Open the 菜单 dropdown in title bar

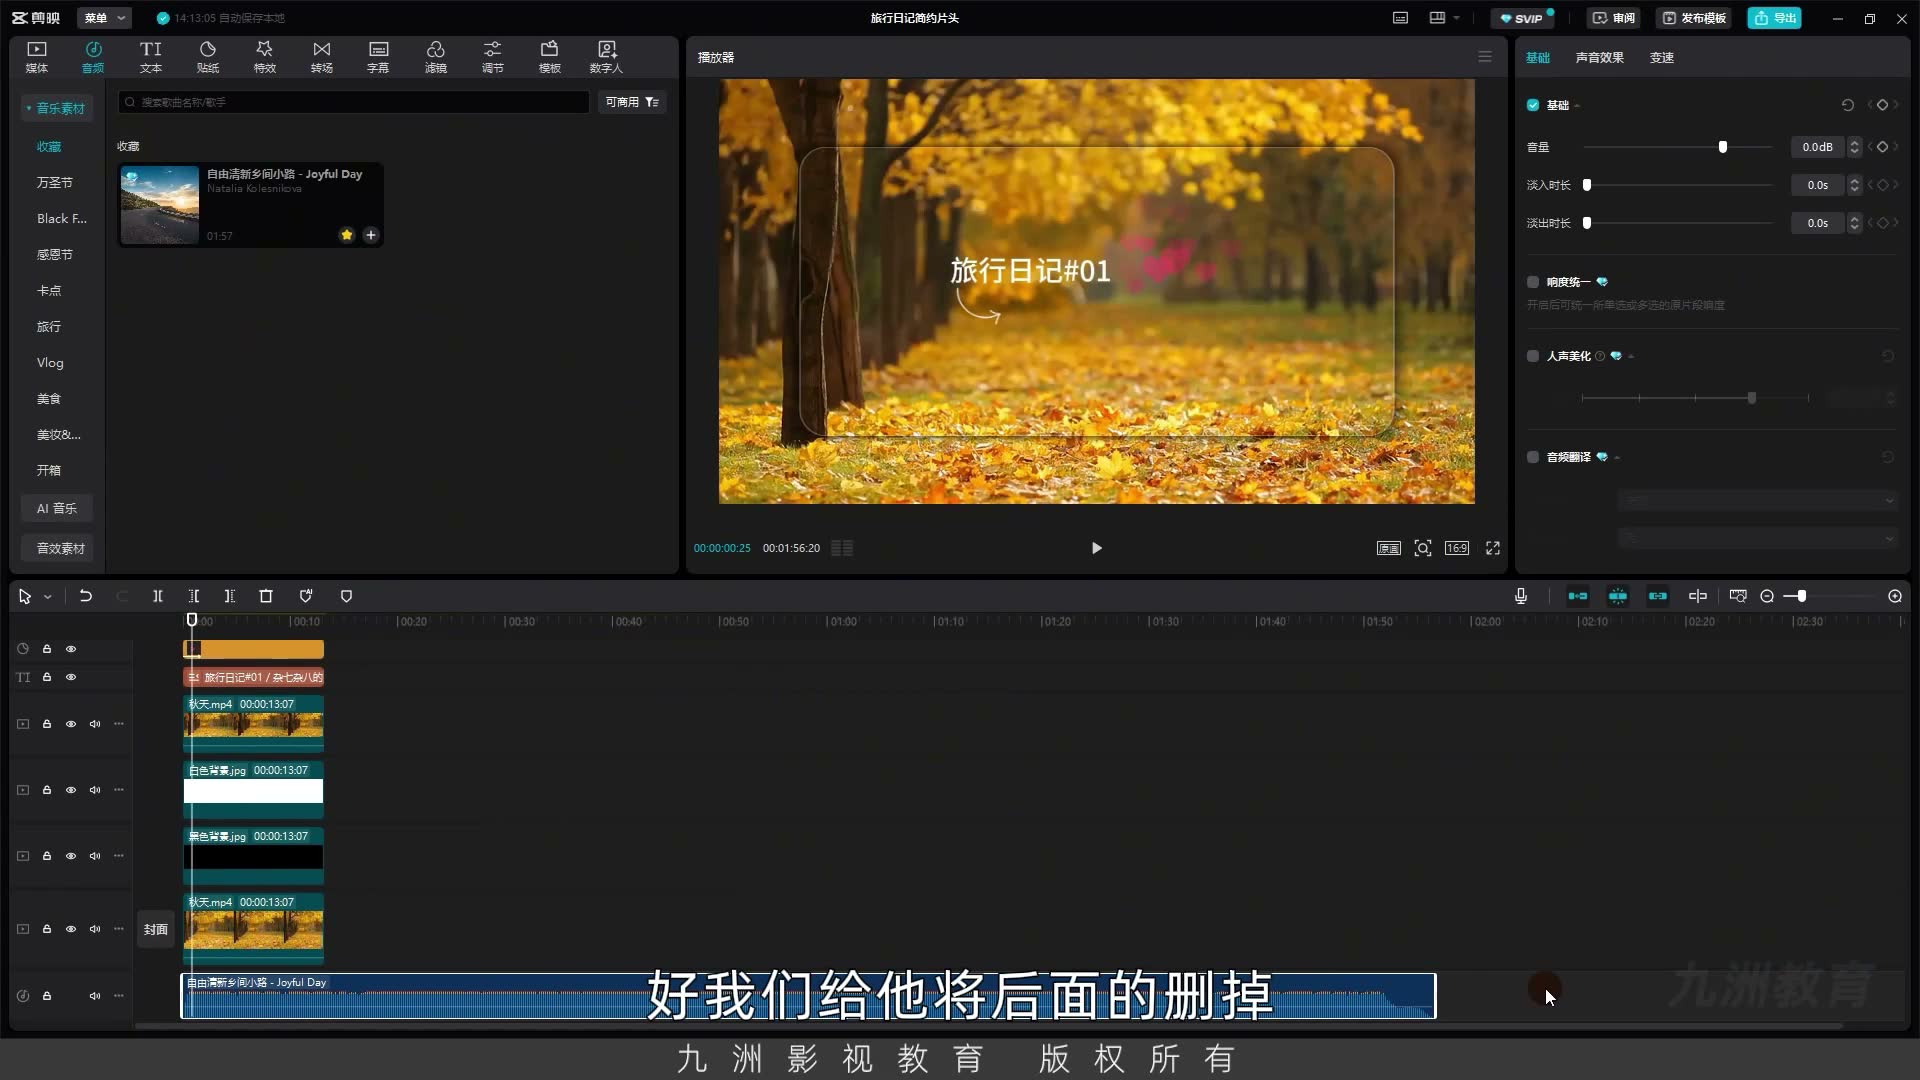tap(106, 18)
